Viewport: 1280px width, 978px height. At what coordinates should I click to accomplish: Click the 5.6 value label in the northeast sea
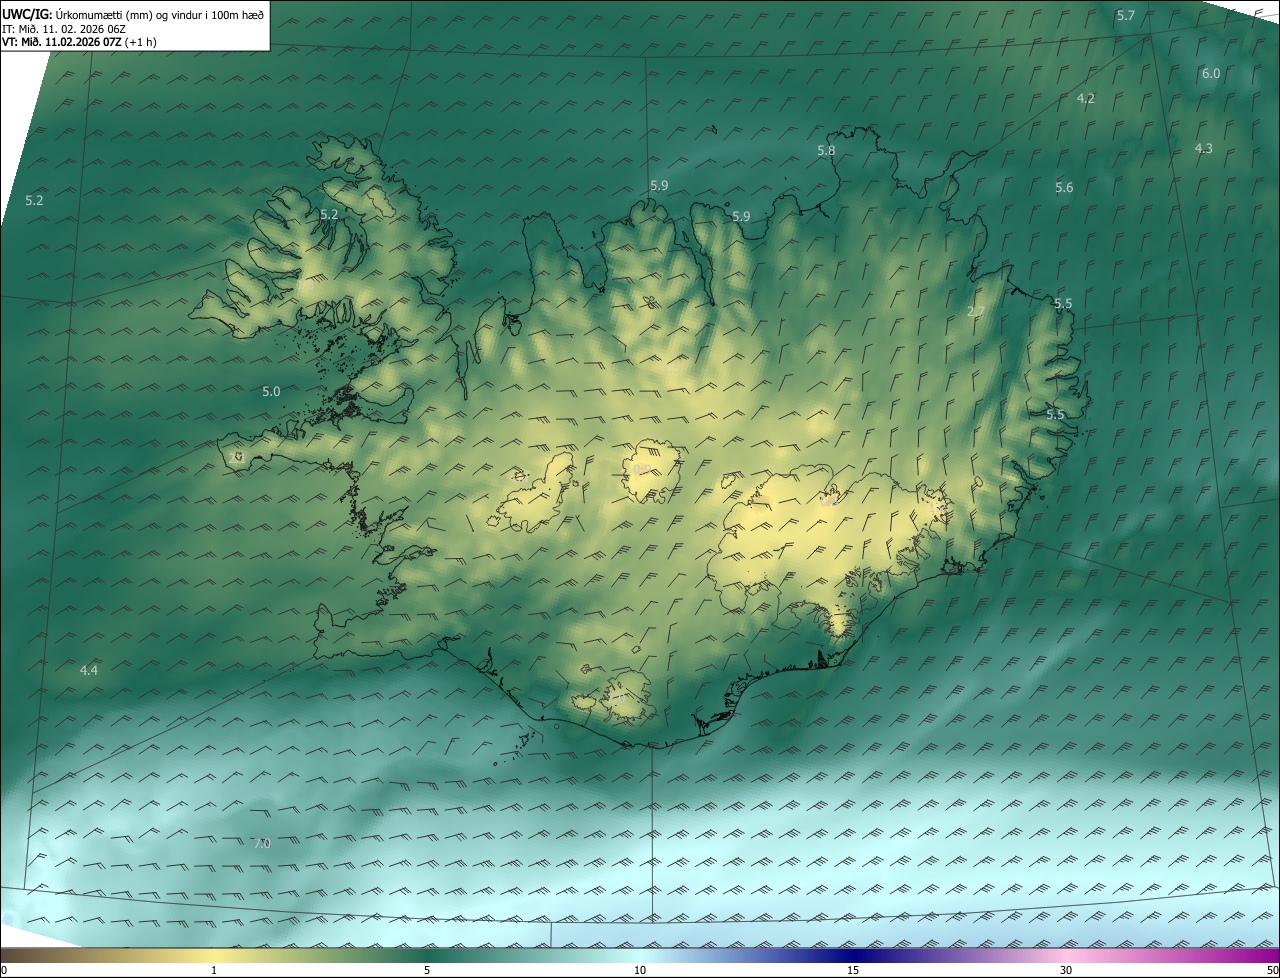1064,187
